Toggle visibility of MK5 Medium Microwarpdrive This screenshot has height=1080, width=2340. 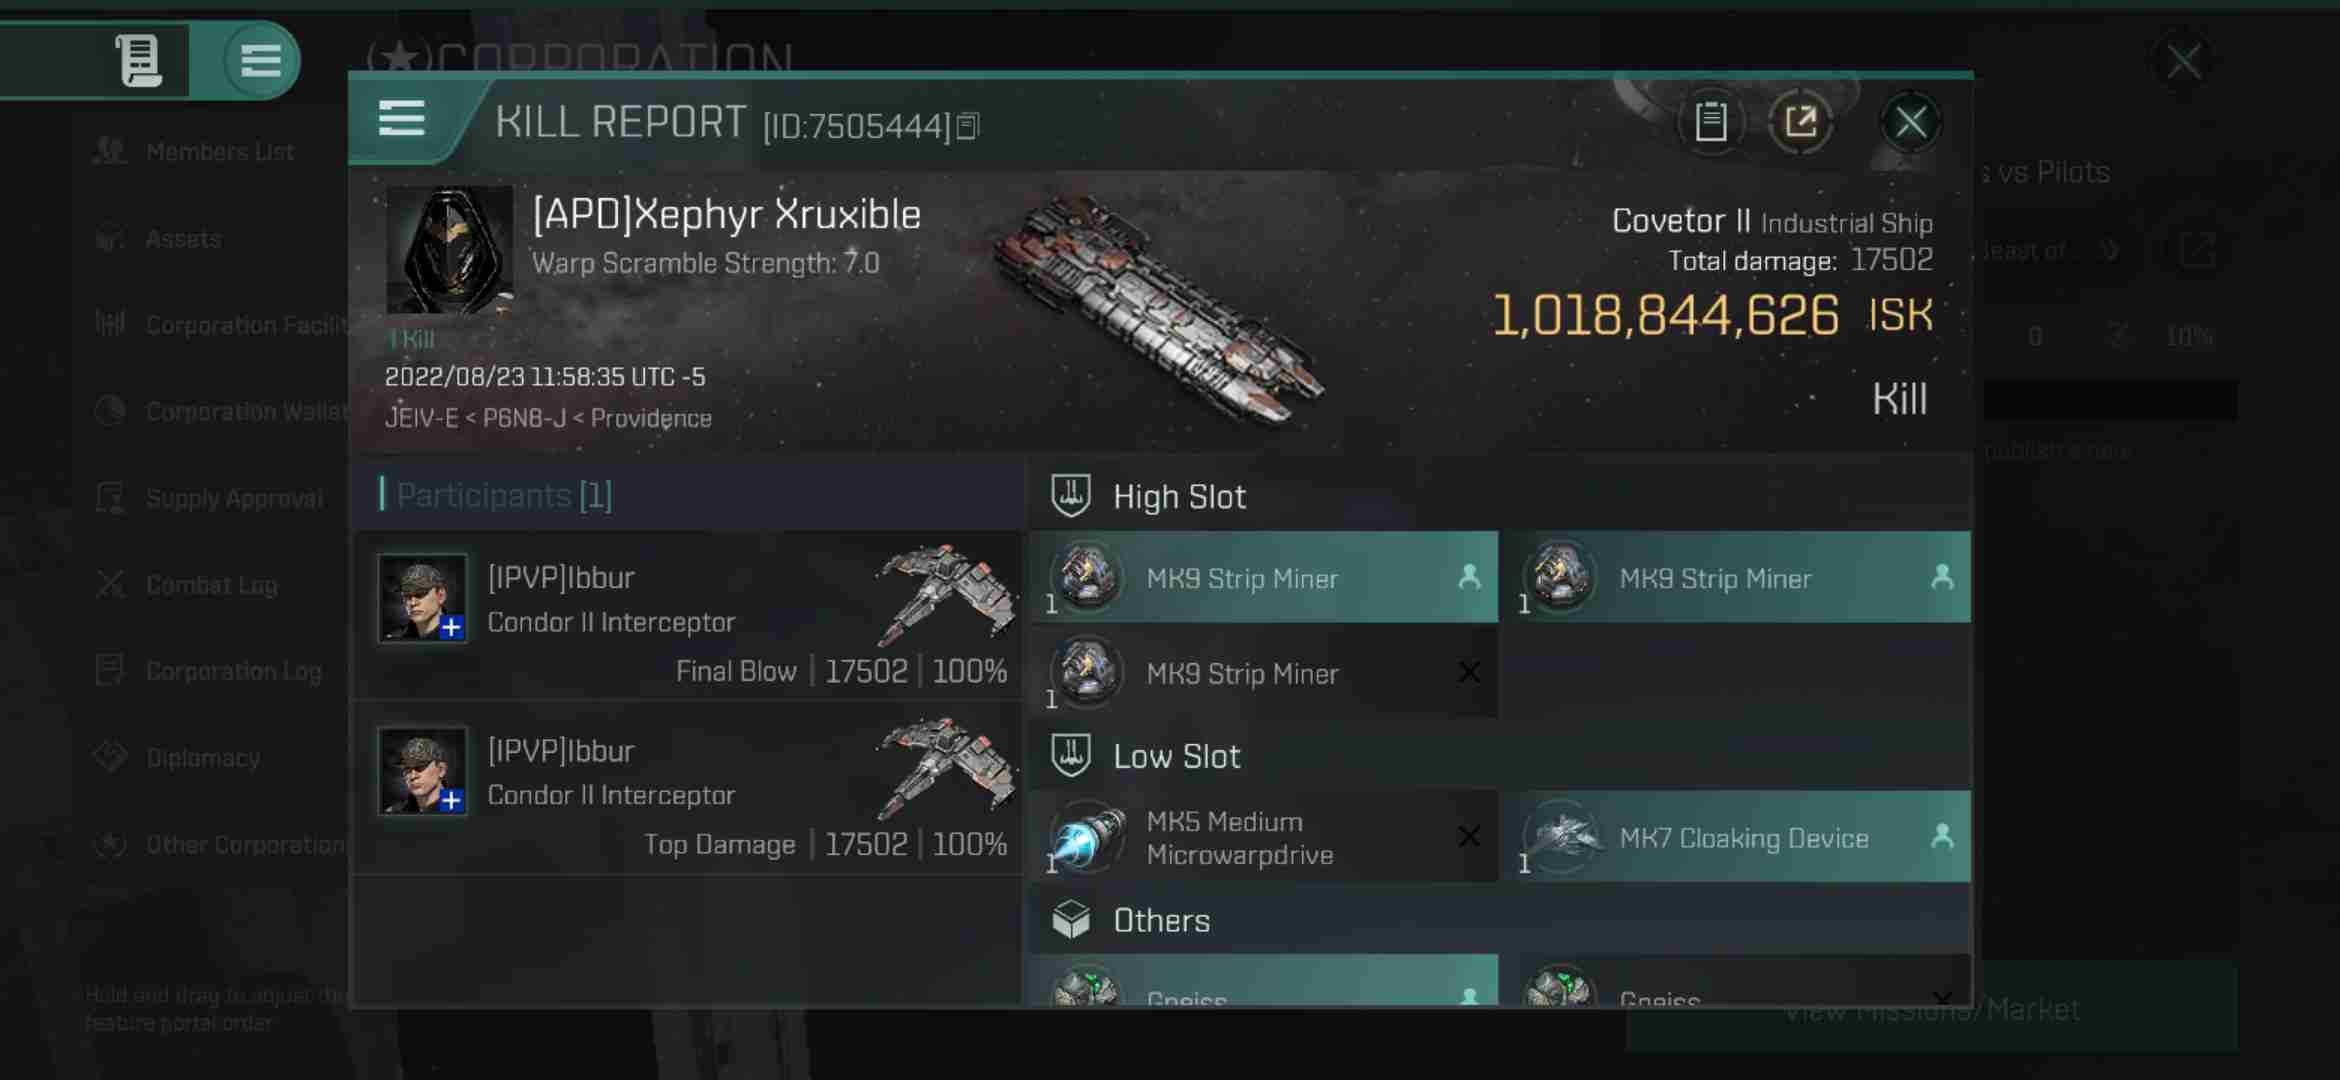pyautogui.click(x=1468, y=837)
